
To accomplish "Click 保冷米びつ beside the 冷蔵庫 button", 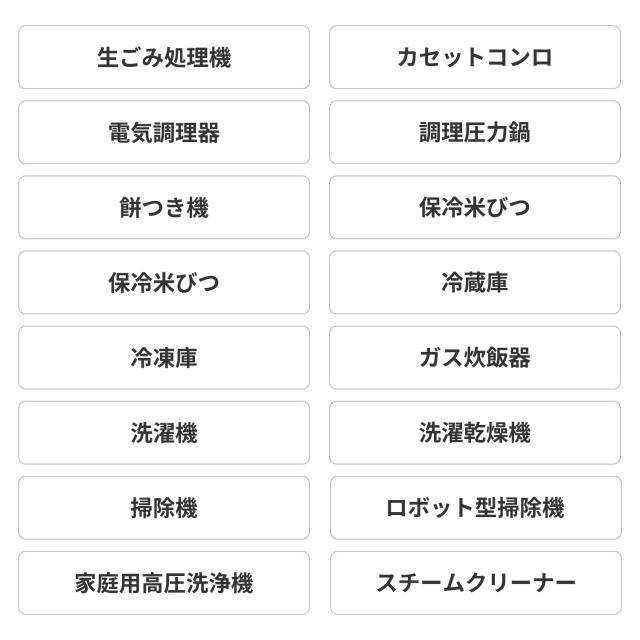I will pyautogui.click(x=164, y=283).
